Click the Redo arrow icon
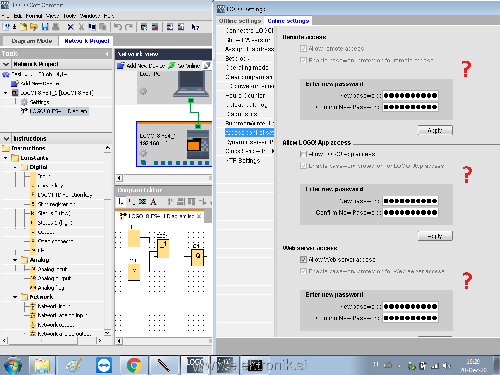Viewport: 500px width, 375px height. pos(129,27)
